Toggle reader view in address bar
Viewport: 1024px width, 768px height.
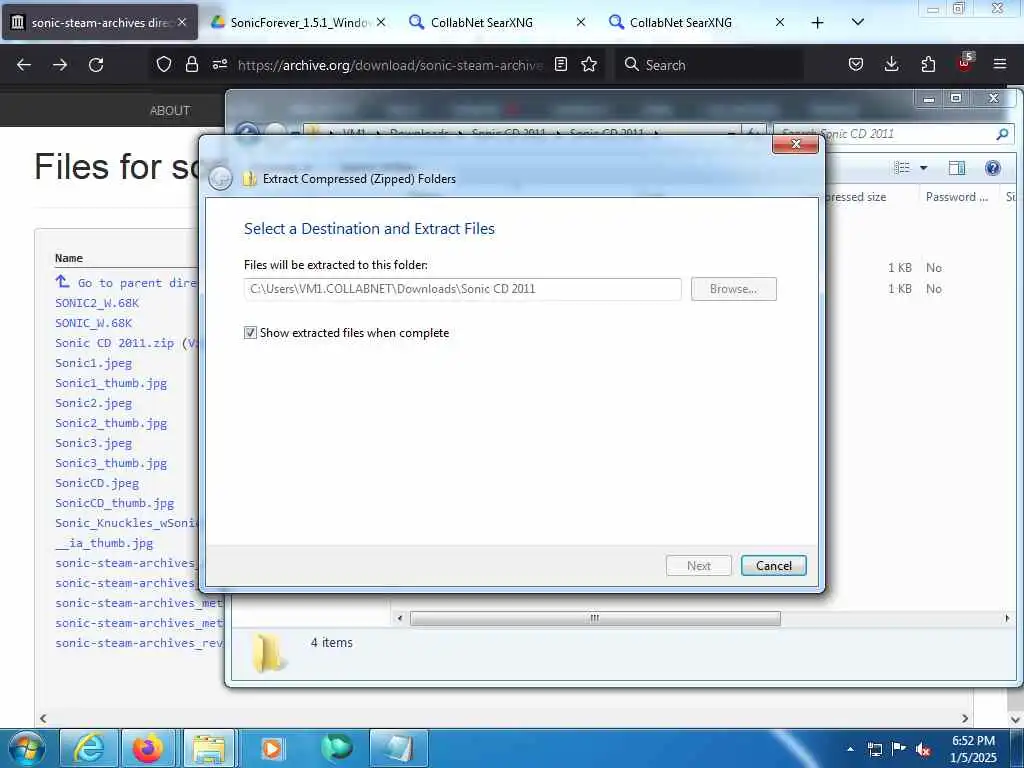pos(560,64)
